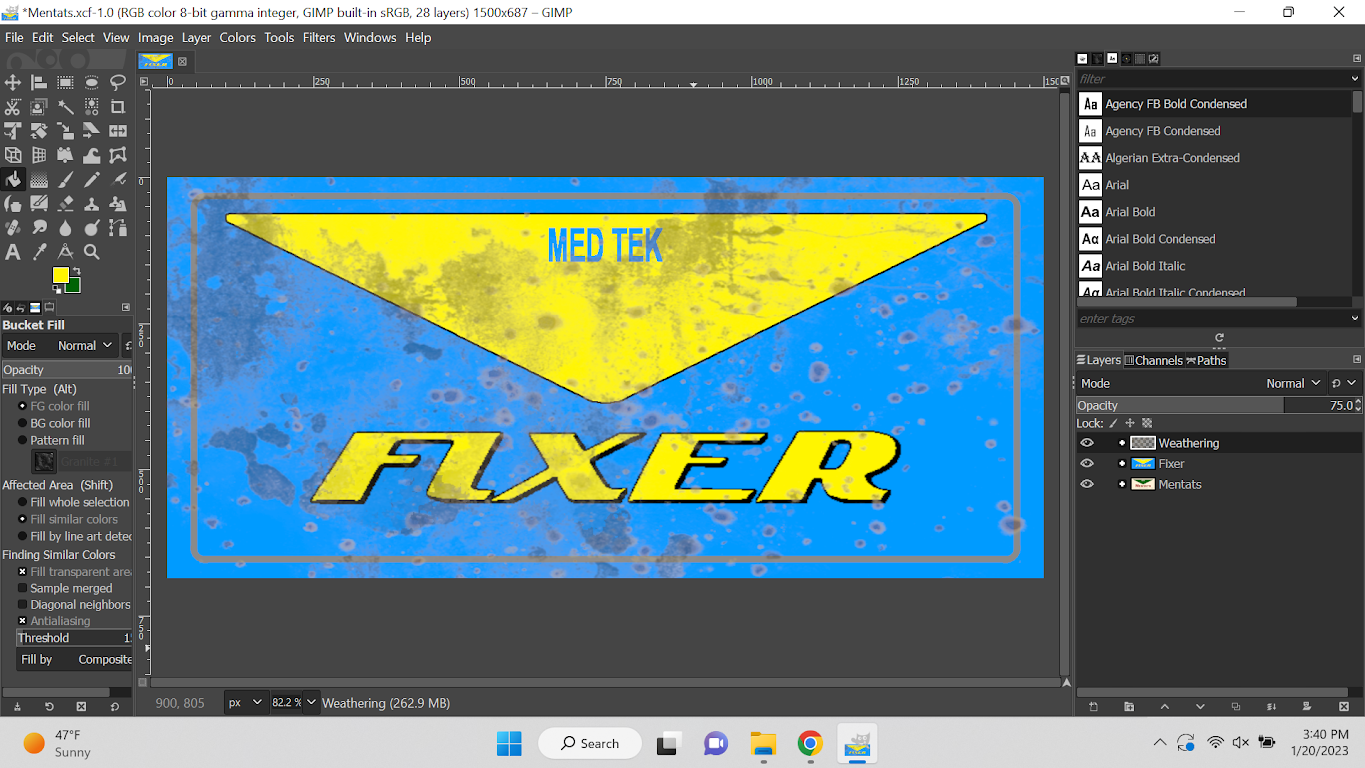Open the Layers dock configuration menu
This screenshot has height=768, width=1365.
point(1357,360)
